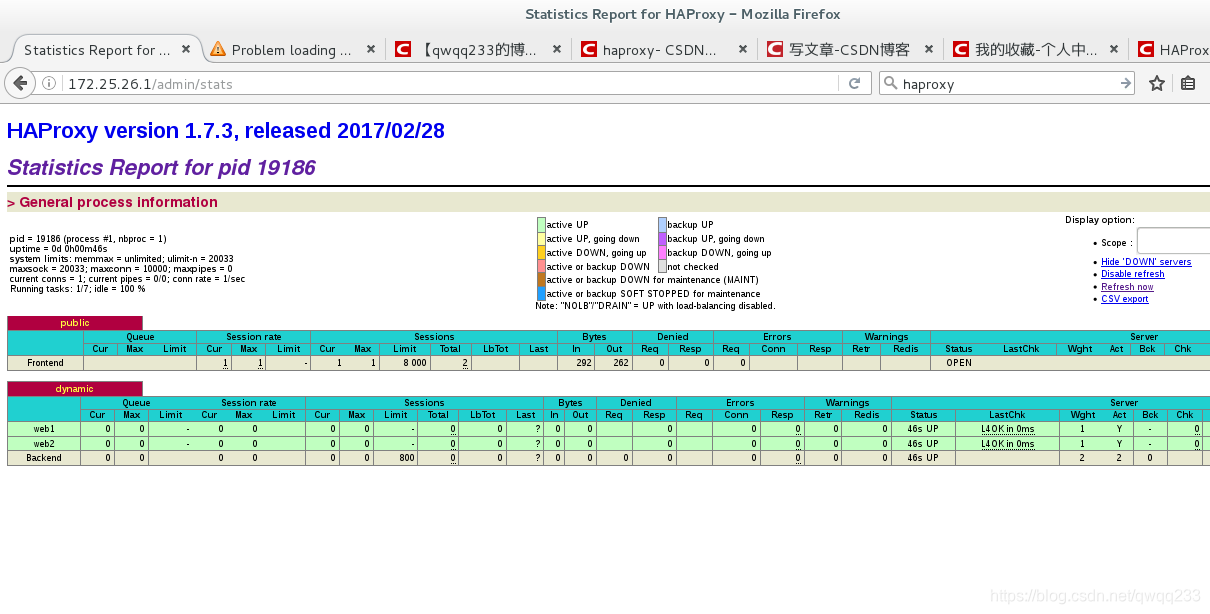The image size is (1210, 614).
Task: Click the 'dynamic' proxy table title
Action: pyautogui.click(x=75, y=389)
